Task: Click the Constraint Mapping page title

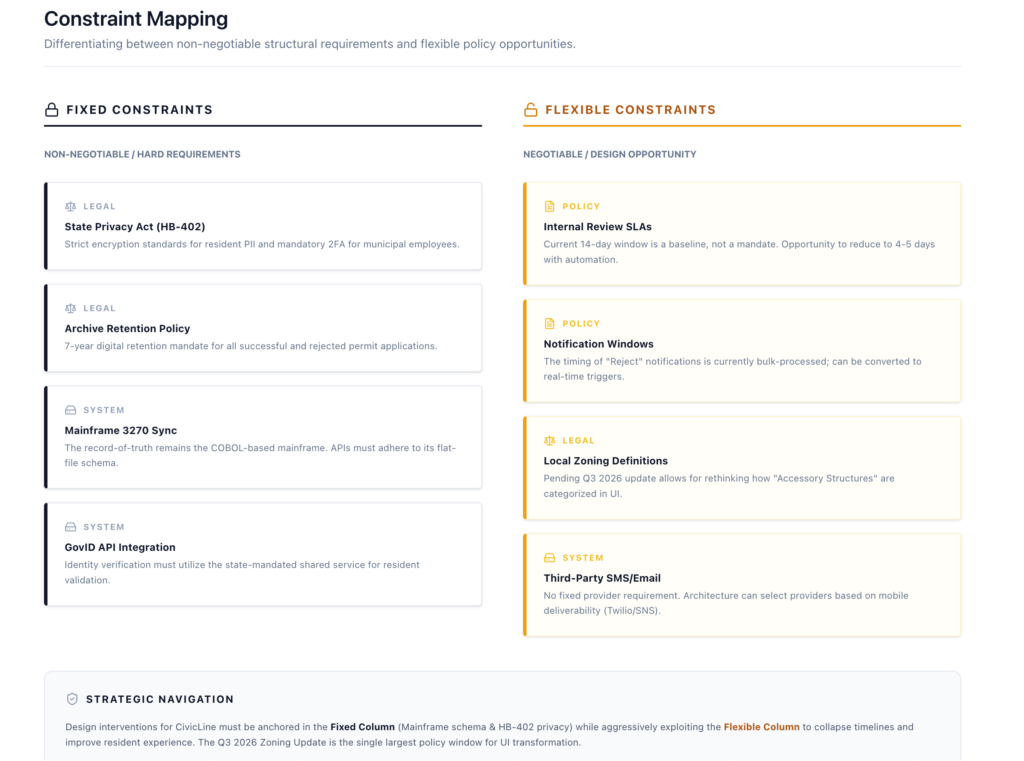Action: click(x=136, y=19)
